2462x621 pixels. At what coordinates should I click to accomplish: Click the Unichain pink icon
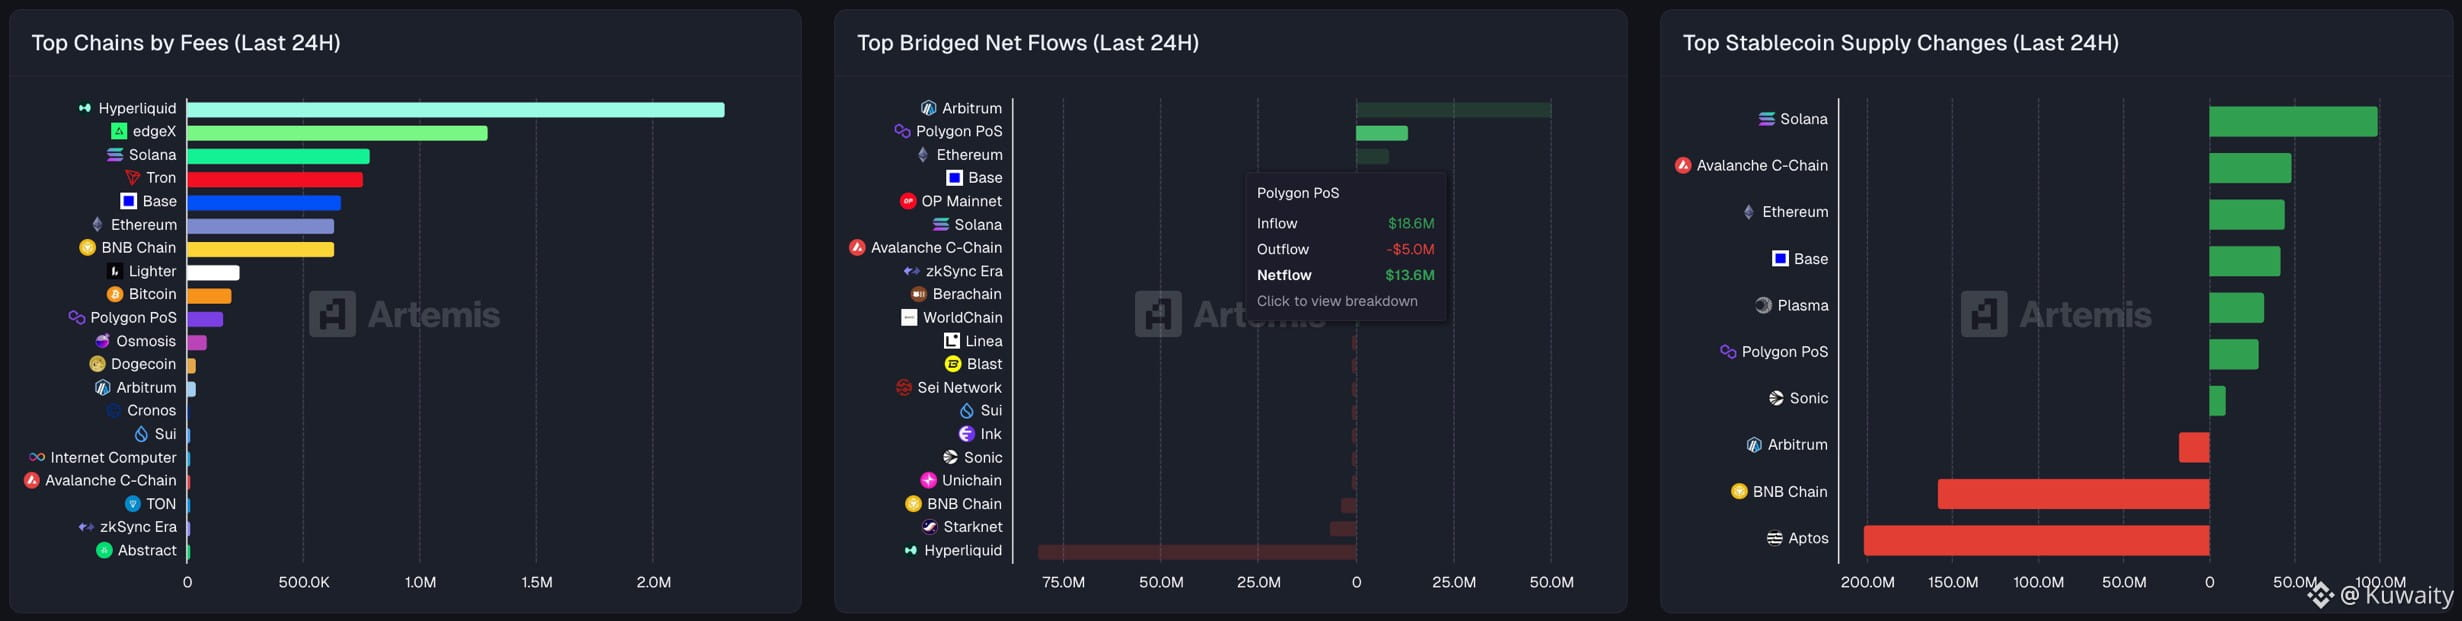[x=928, y=481]
